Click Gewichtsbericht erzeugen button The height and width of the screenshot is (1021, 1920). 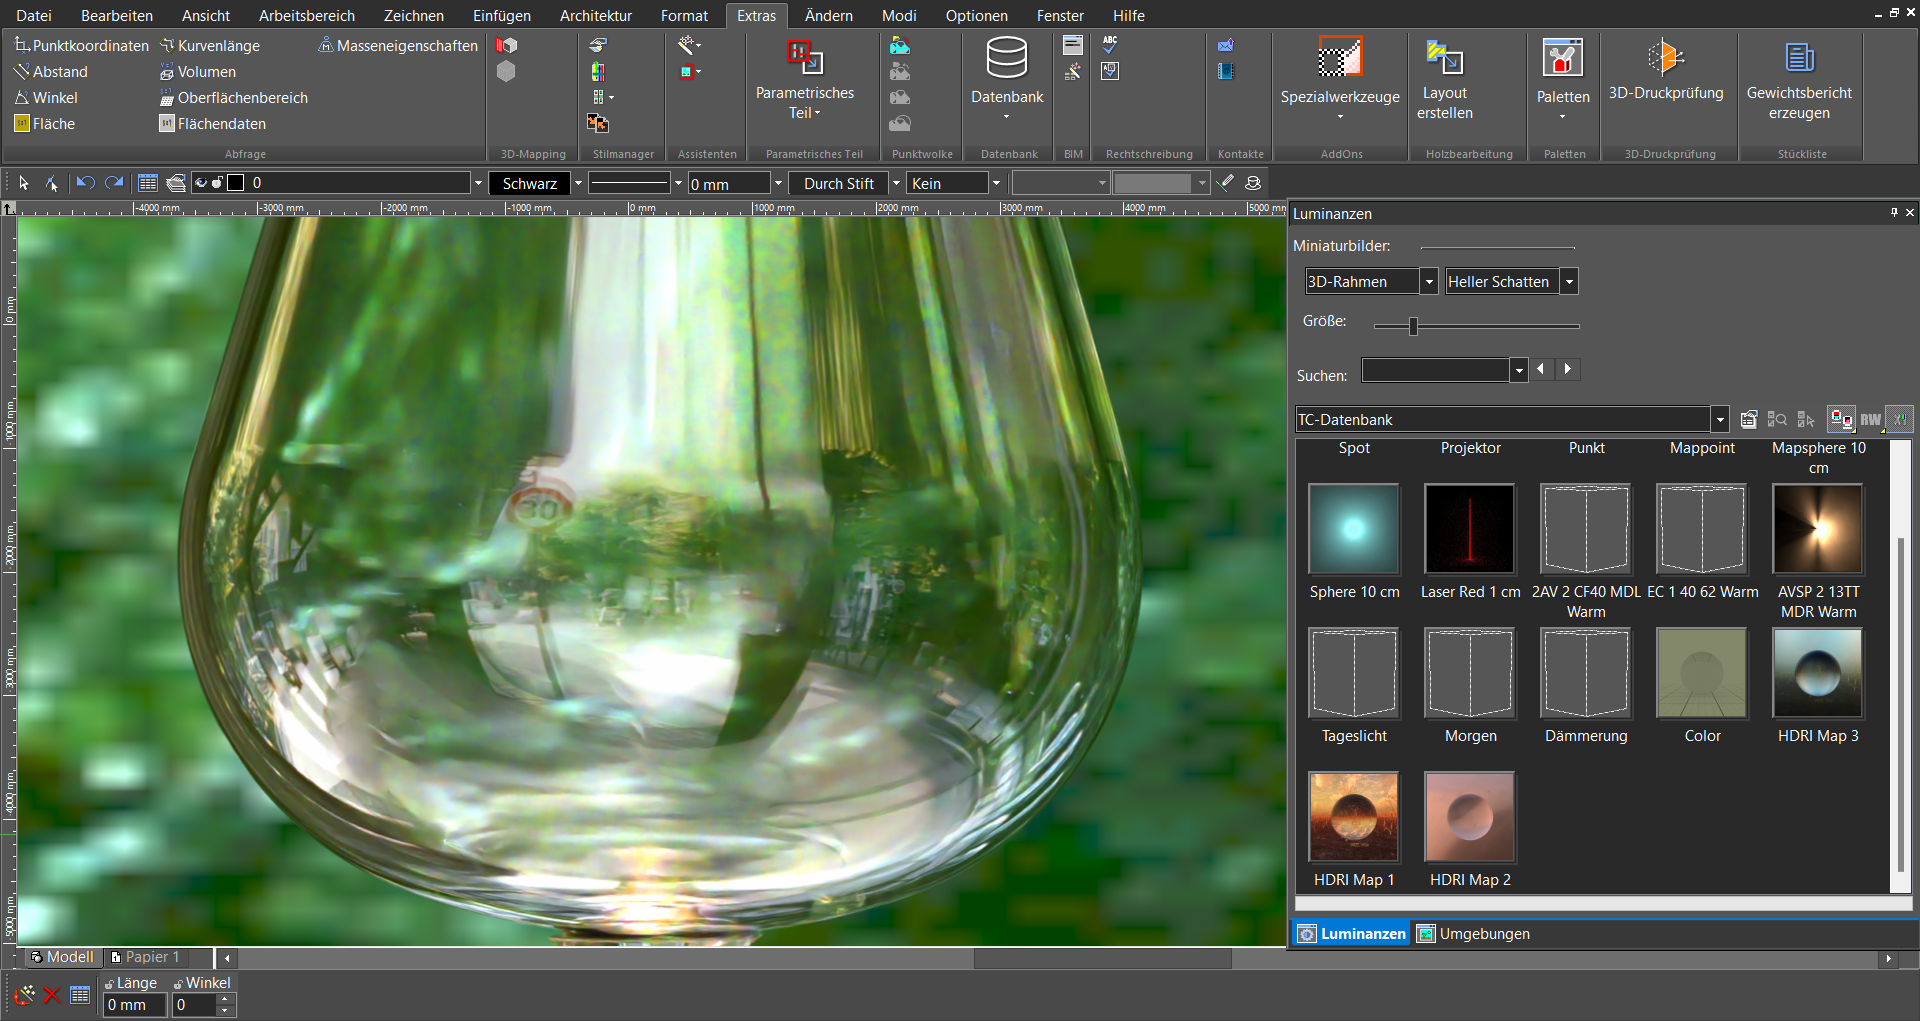click(1799, 80)
